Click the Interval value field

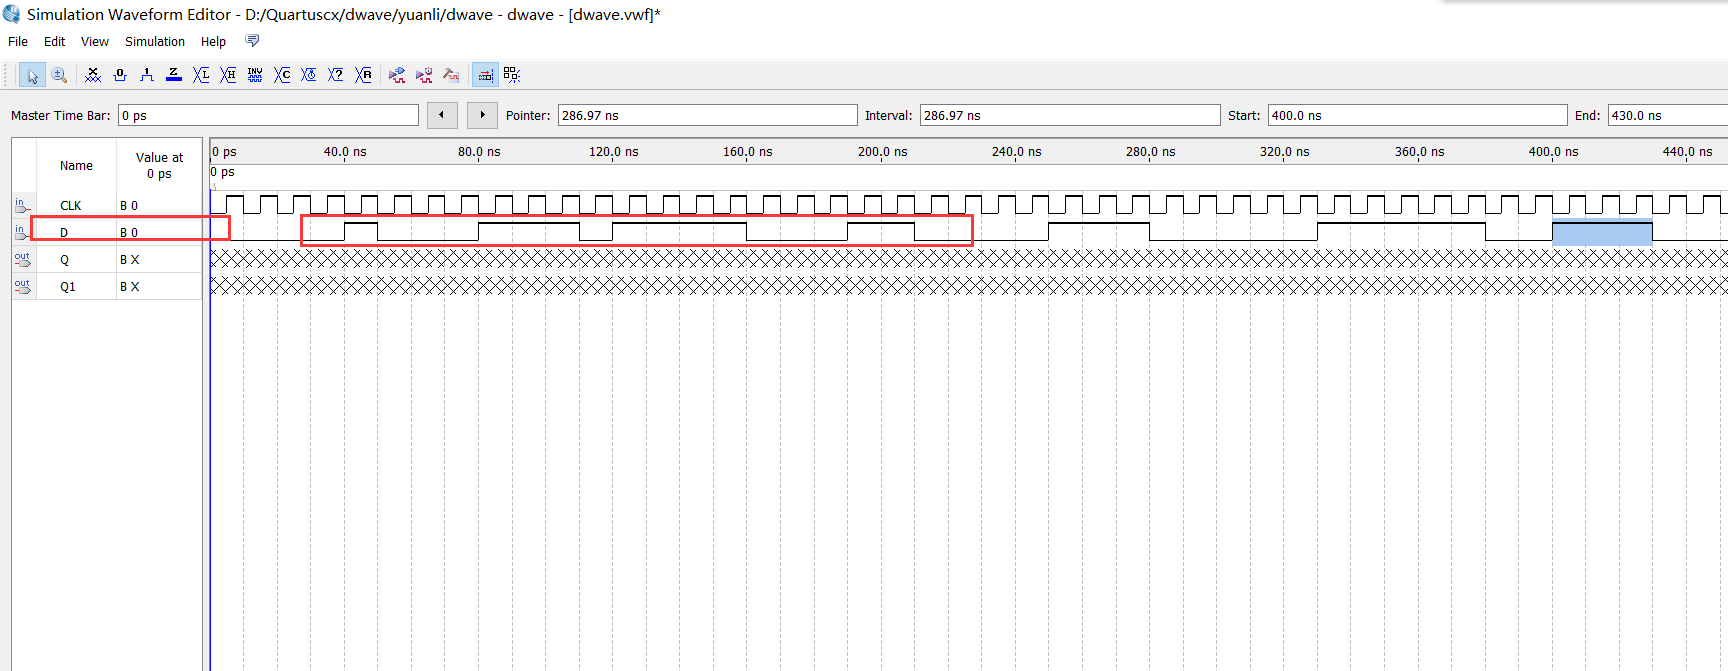[x=1070, y=115]
